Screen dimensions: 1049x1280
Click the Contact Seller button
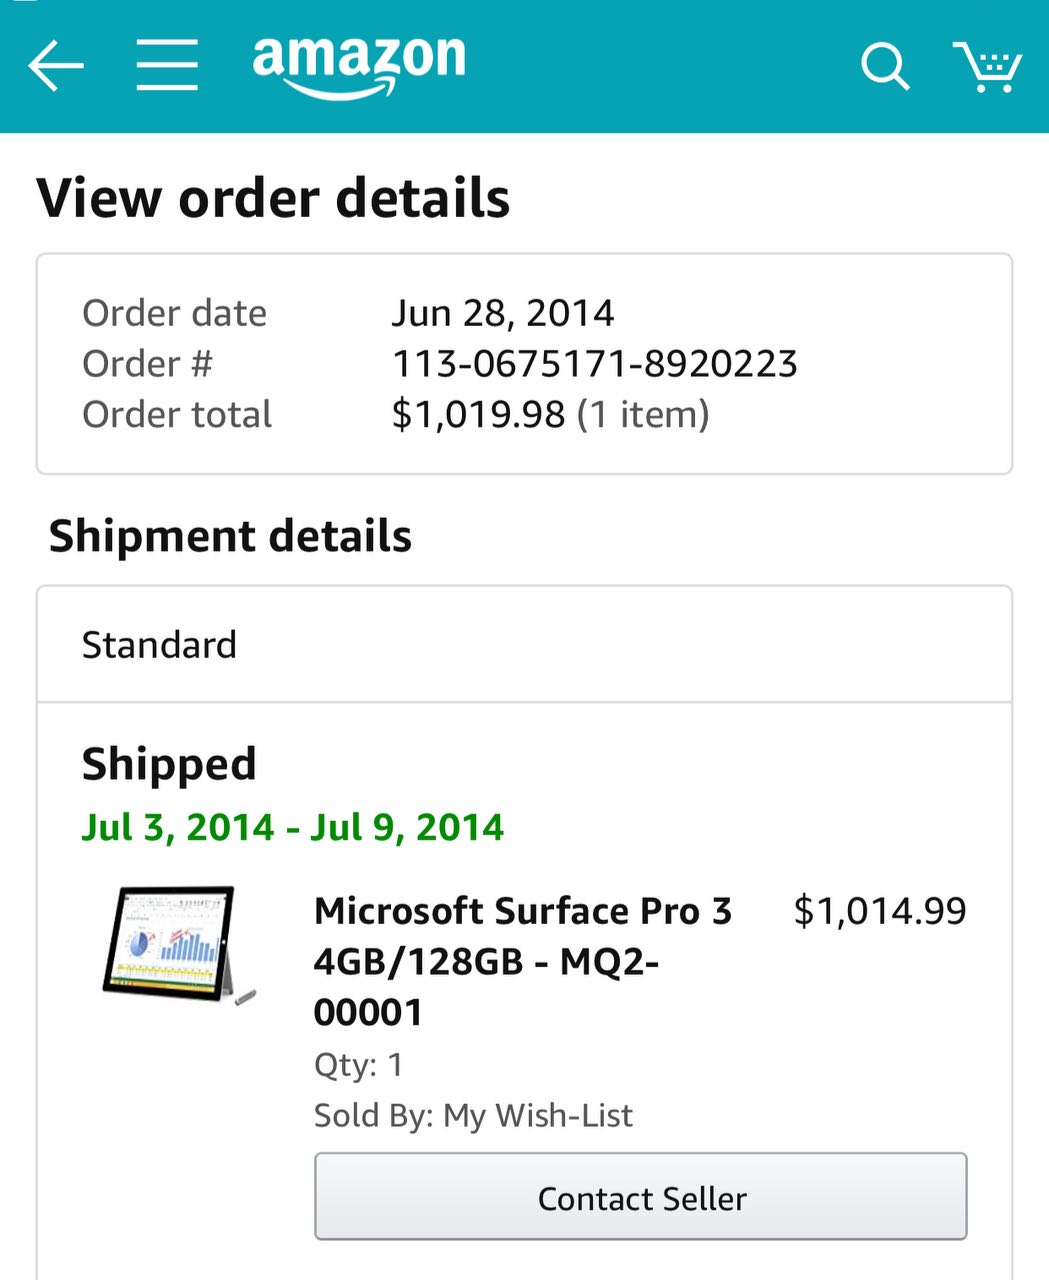click(x=641, y=1197)
